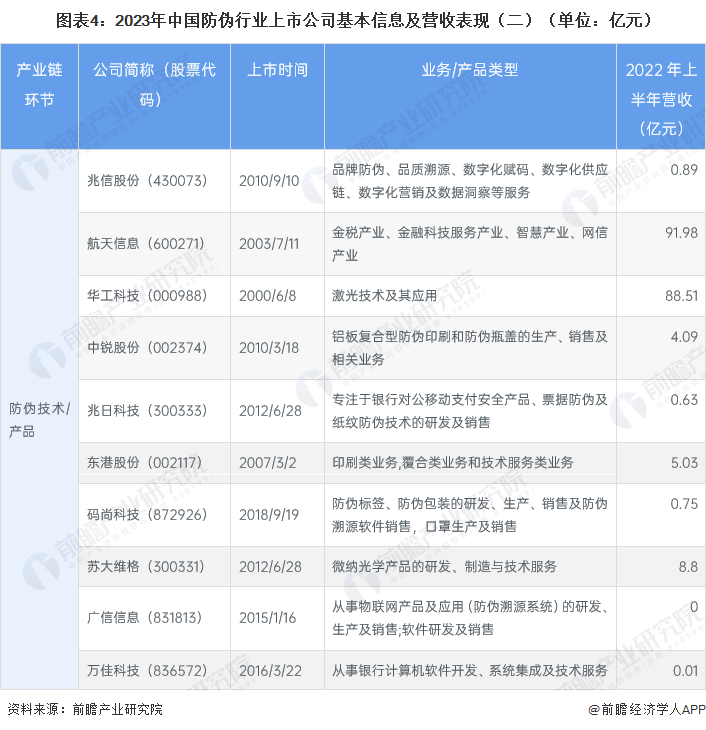The image size is (706, 730).
Task: Click listing date '2016/3/22'
Action: pos(271,671)
